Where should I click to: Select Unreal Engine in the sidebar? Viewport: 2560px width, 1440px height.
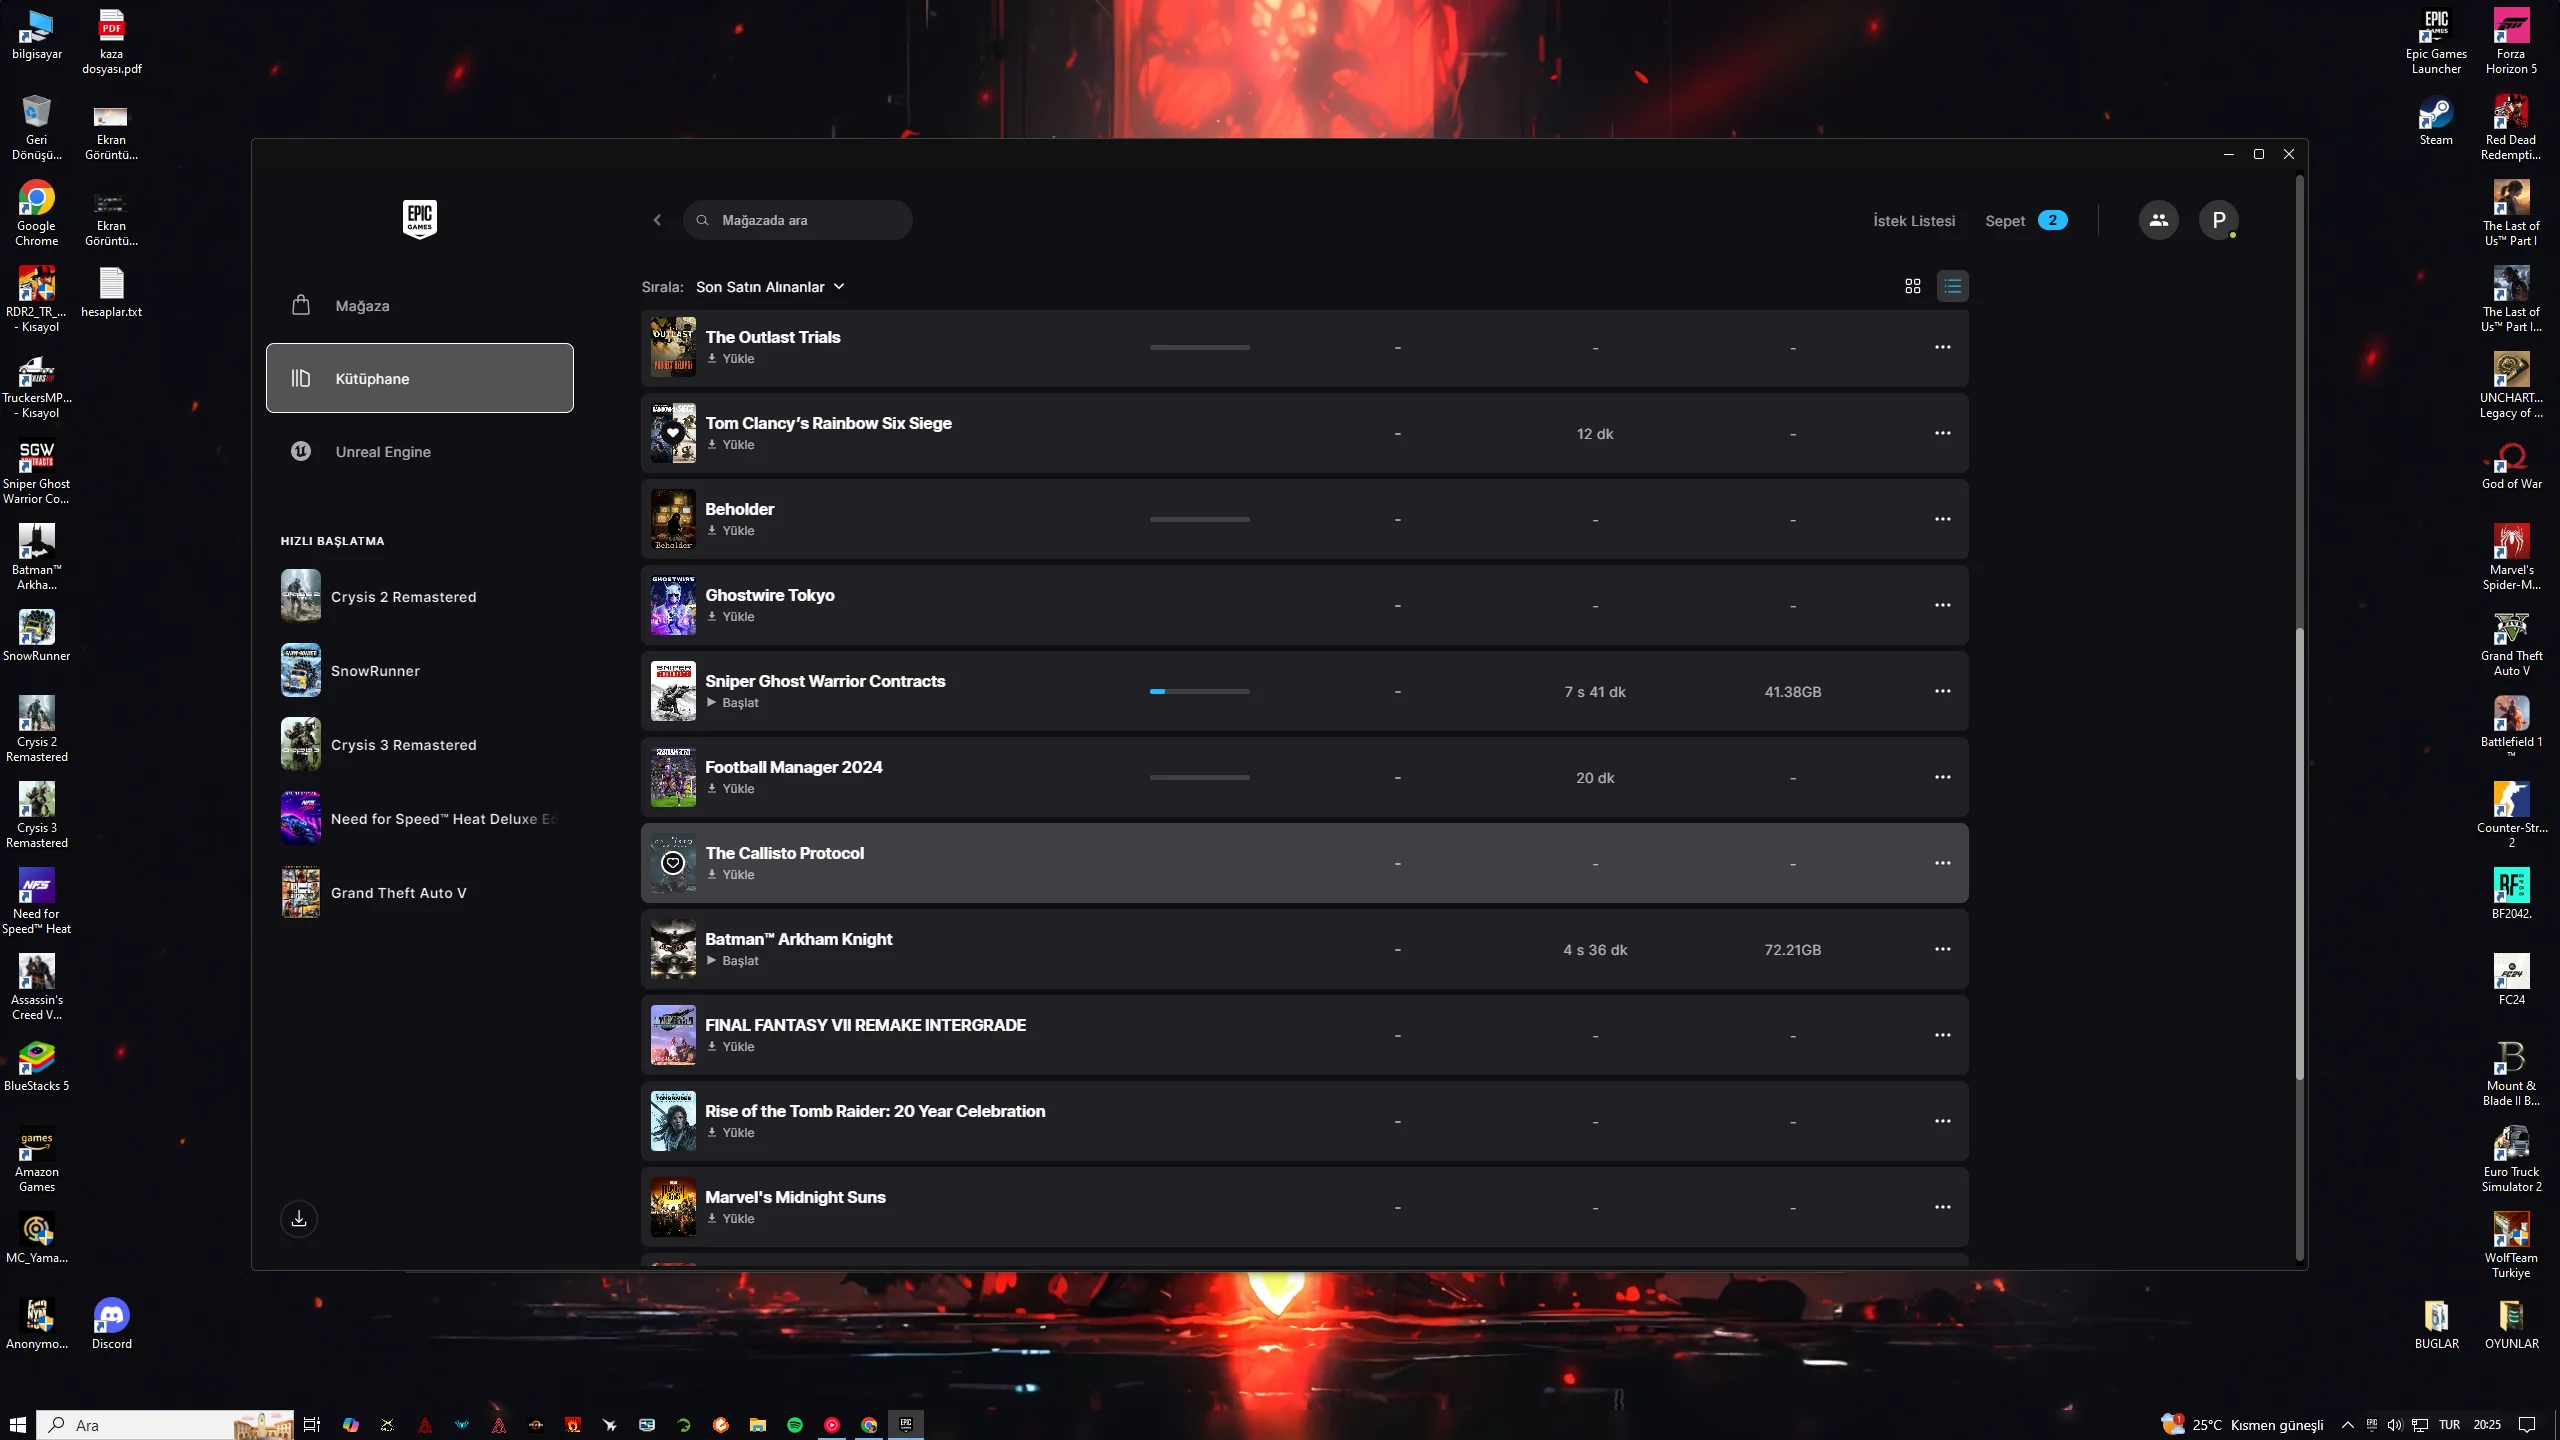383,452
